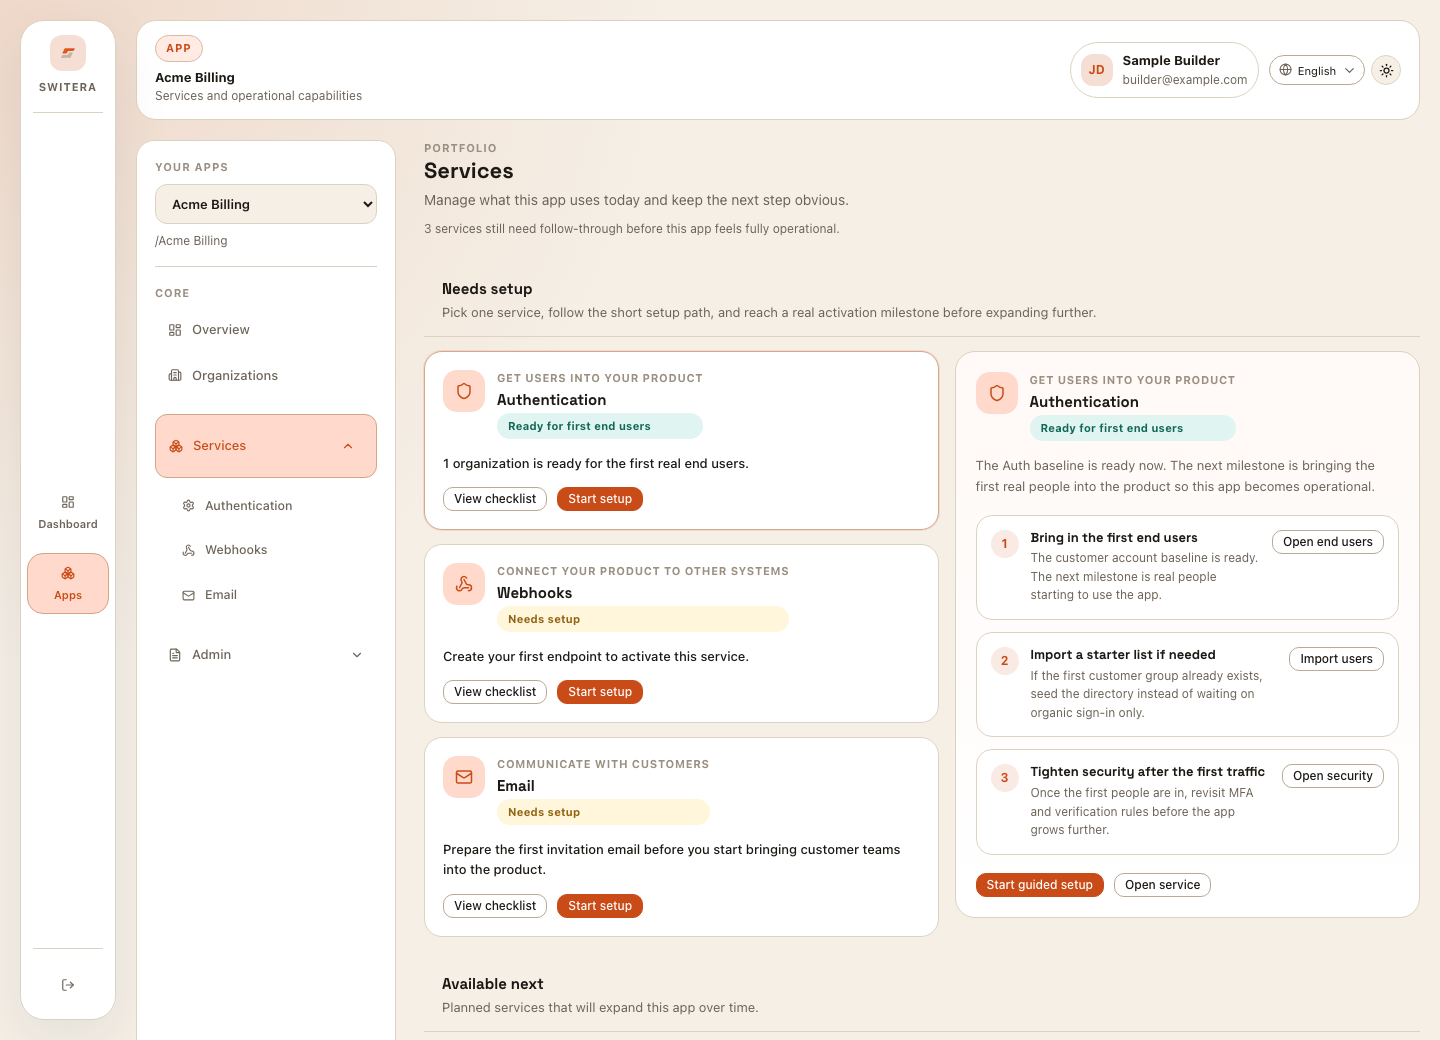This screenshot has width=1440, height=1040.
Task: Start setup for Webhooks
Action: point(600,692)
